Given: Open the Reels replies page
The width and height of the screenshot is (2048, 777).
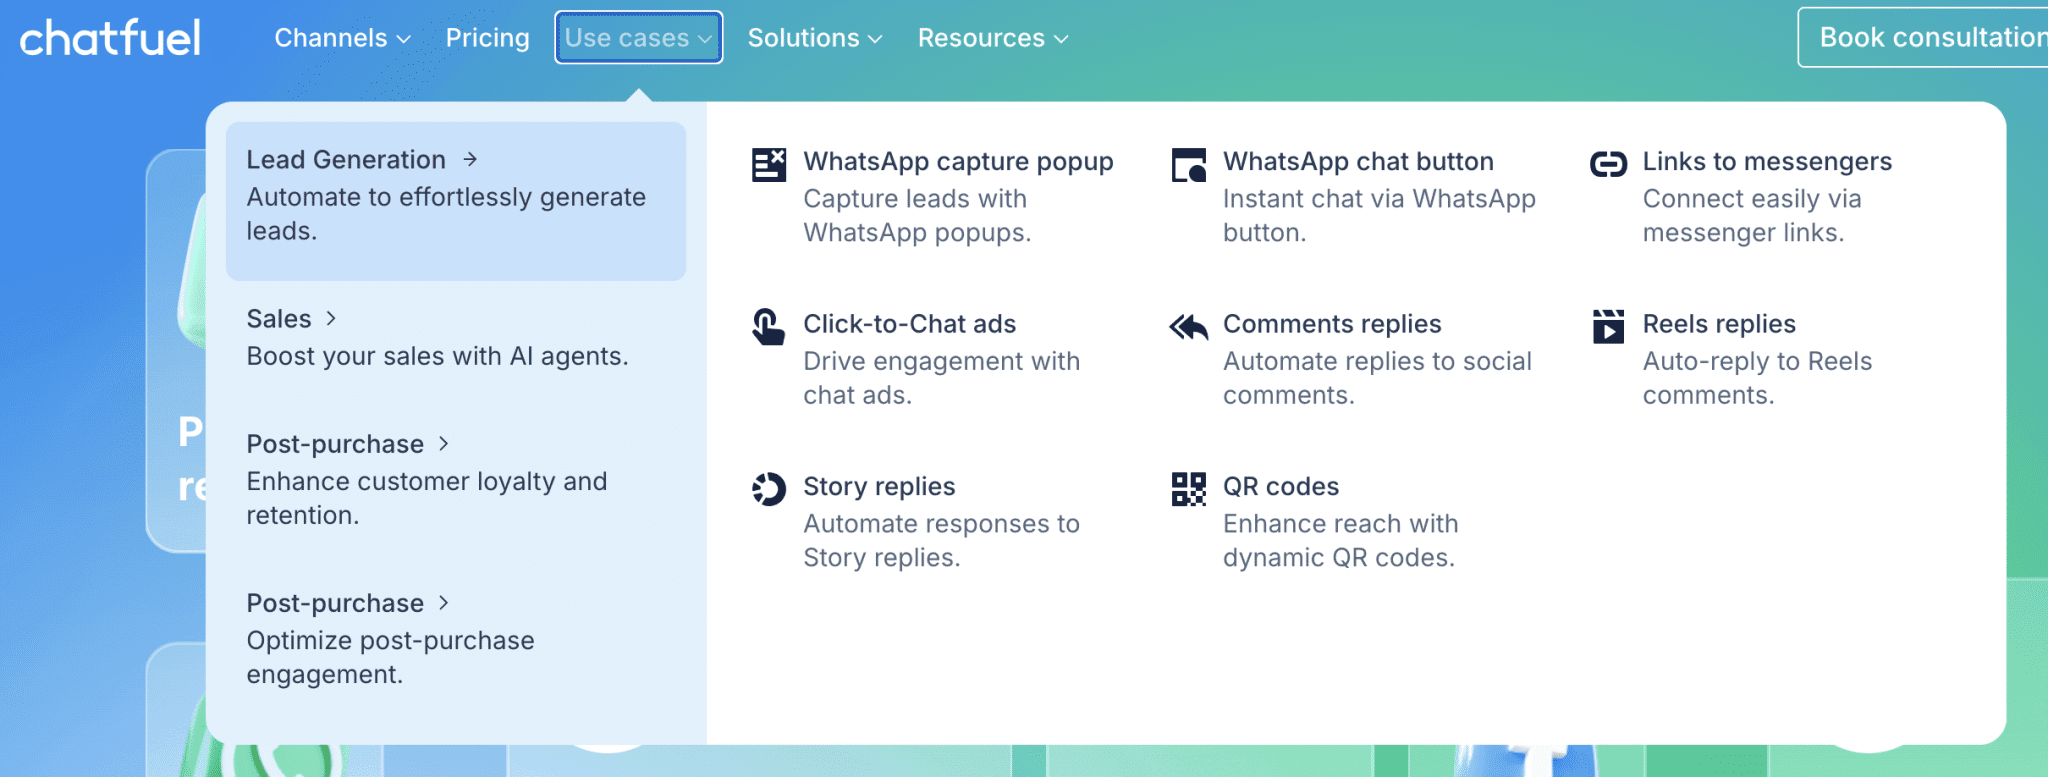Looking at the screenshot, I should coord(1719,324).
